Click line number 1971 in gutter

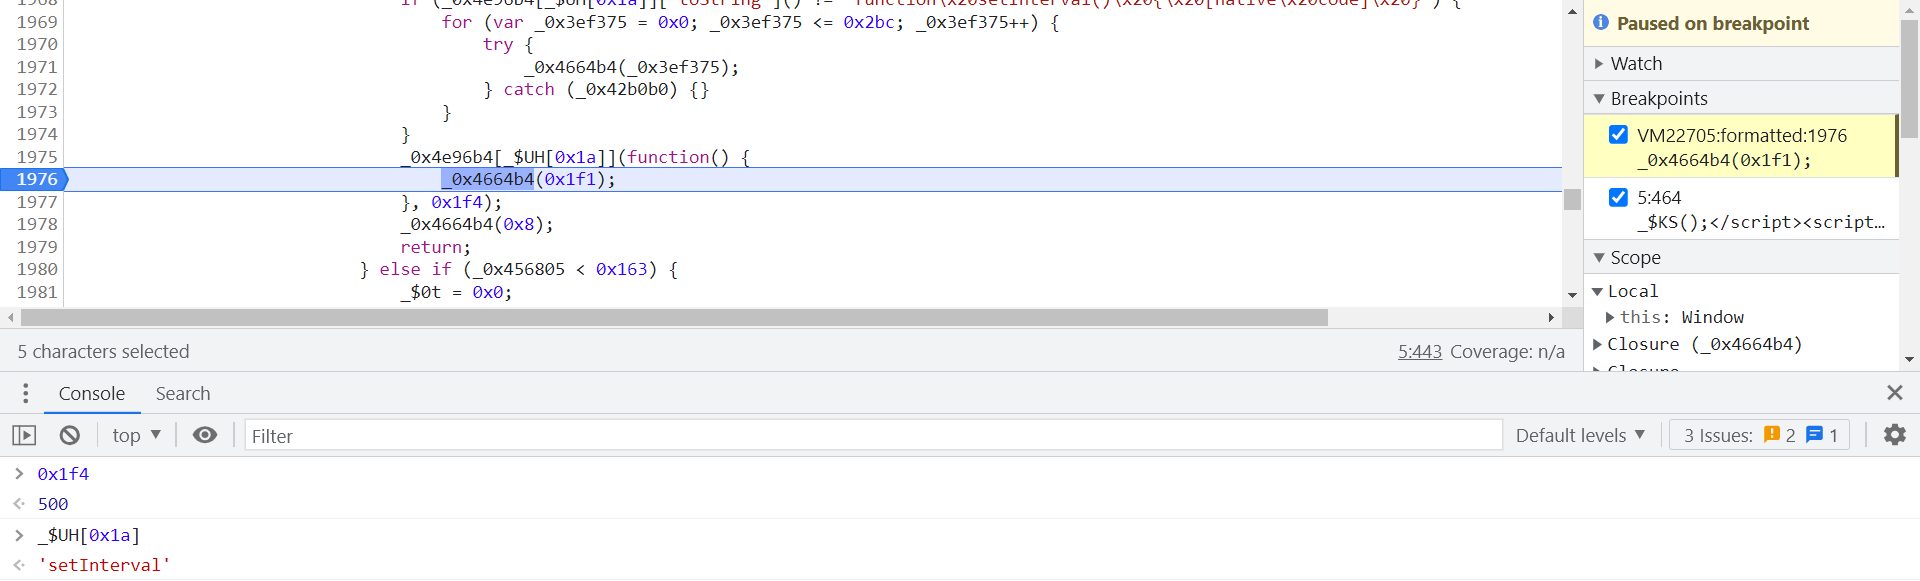pyautogui.click(x=37, y=67)
